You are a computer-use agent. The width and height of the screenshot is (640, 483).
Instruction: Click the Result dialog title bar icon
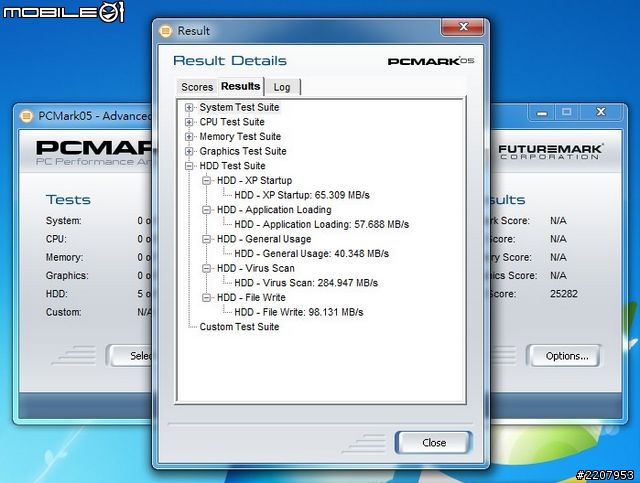(166, 31)
